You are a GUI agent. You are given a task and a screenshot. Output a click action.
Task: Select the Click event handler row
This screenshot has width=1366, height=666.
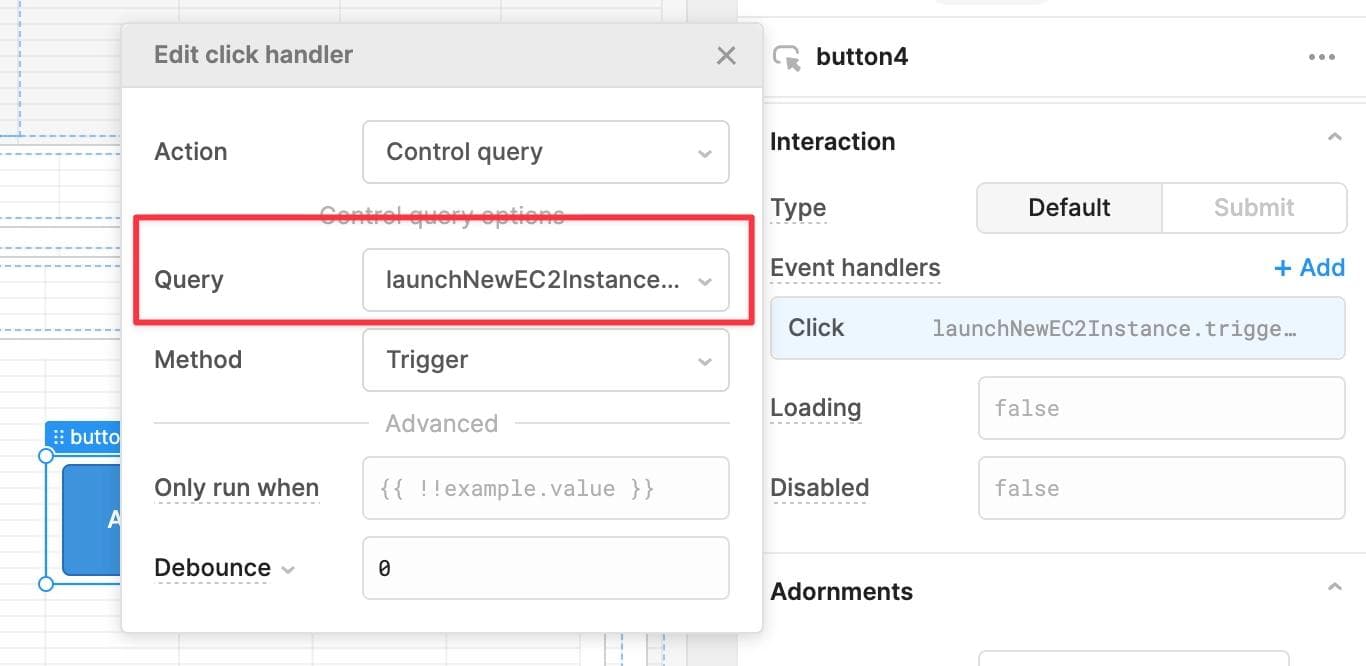click(x=1057, y=327)
